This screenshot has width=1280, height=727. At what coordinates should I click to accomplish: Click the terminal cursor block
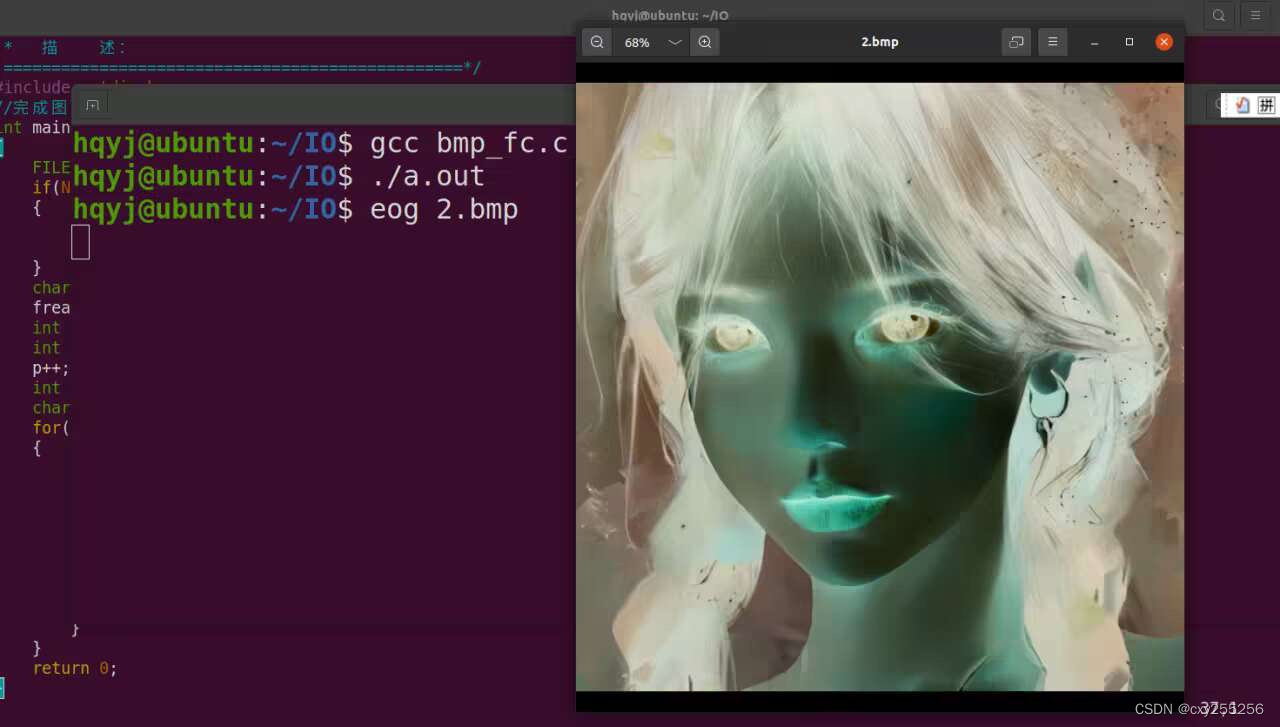click(81, 242)
